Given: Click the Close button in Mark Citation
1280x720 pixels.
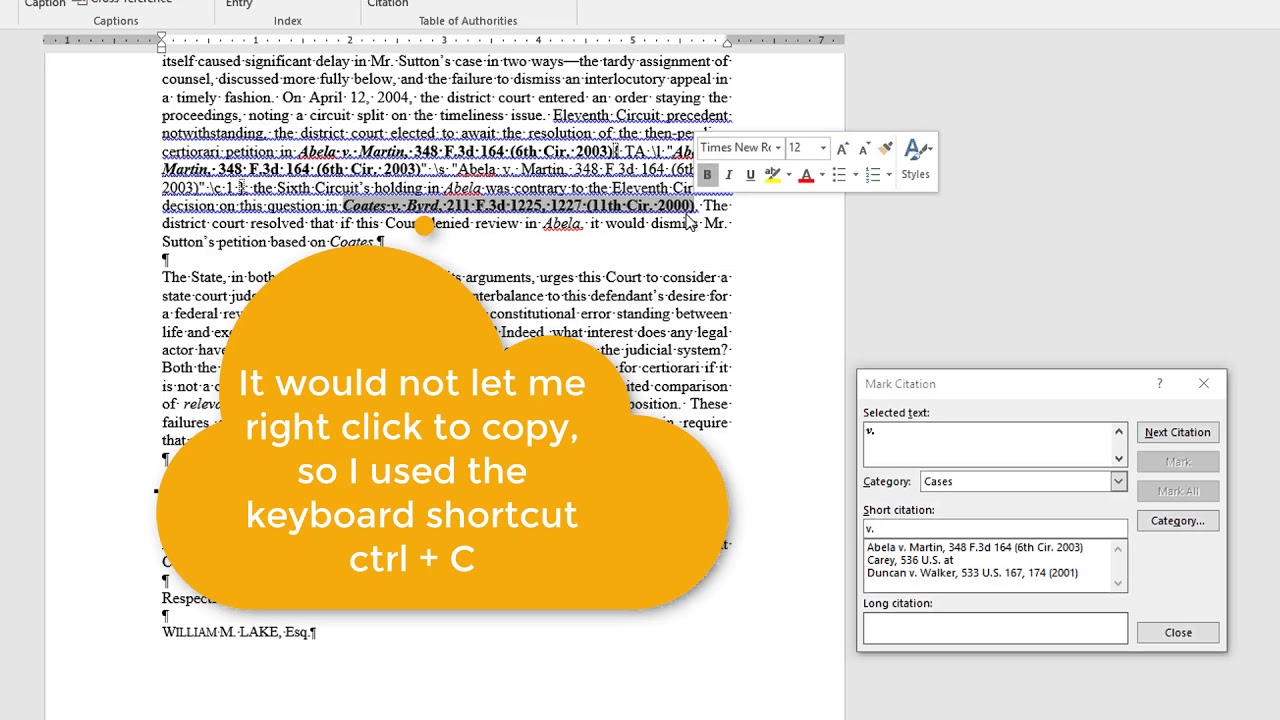Looking at the screenshot, I should pyautogui.click(x=1177, y=632).
